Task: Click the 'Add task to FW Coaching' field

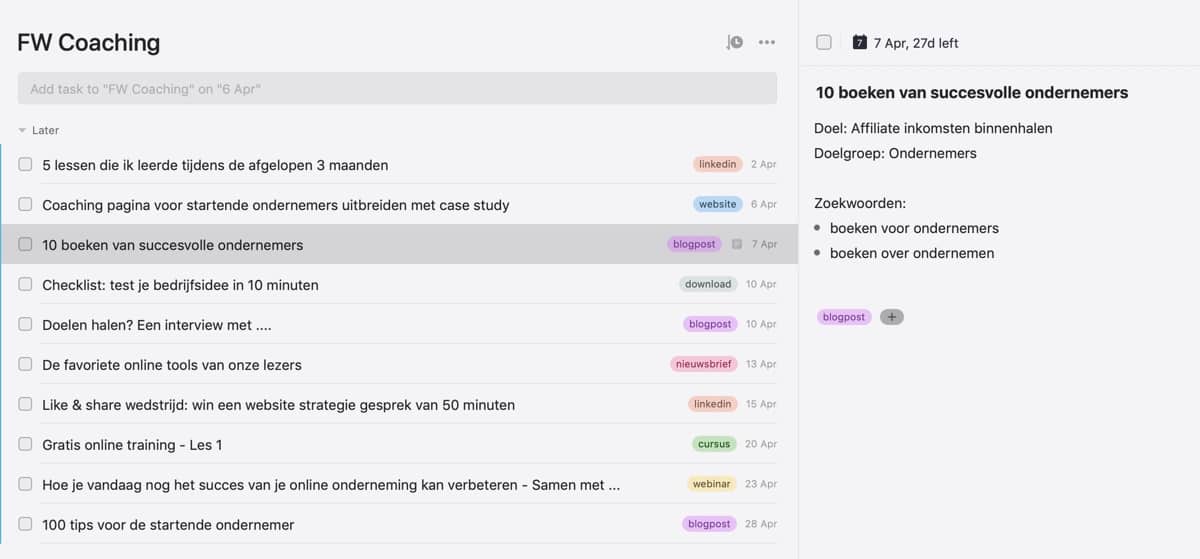Action: pos(397,89)
